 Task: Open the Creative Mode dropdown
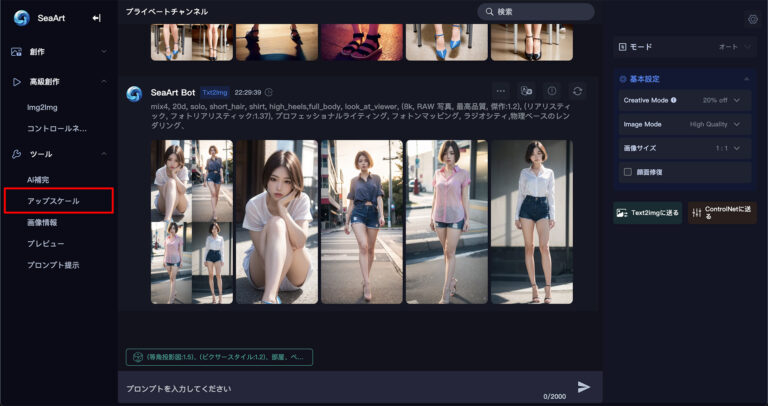[x=722, y=100]
